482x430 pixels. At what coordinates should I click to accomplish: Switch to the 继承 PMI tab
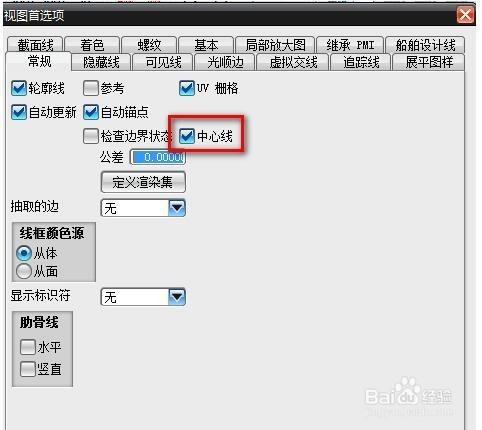[350, 45]
